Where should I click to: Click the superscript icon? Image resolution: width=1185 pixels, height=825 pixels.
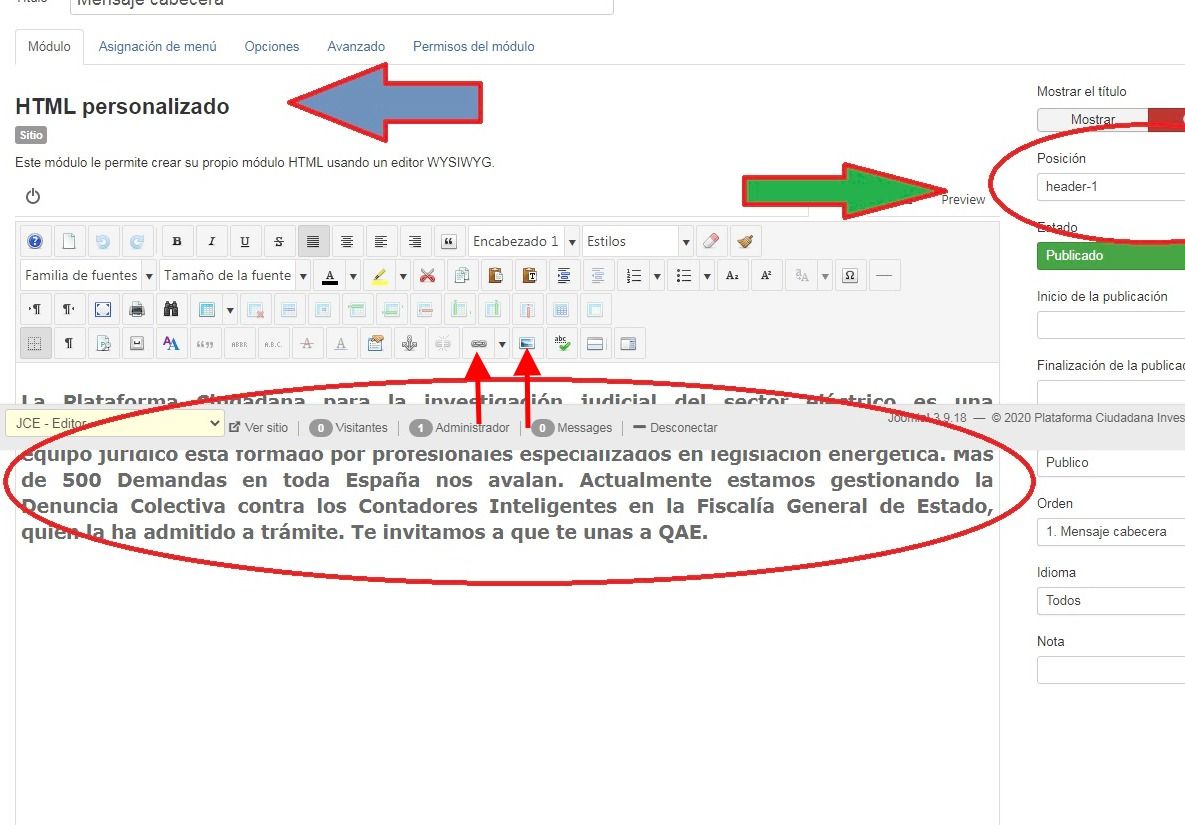[766, 276]
